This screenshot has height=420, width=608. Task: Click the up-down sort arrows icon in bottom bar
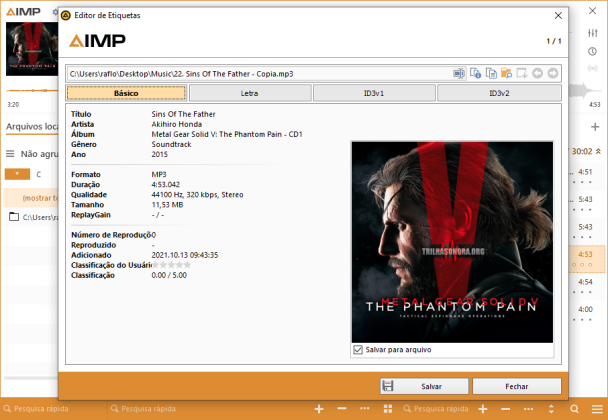coord(551,409)
